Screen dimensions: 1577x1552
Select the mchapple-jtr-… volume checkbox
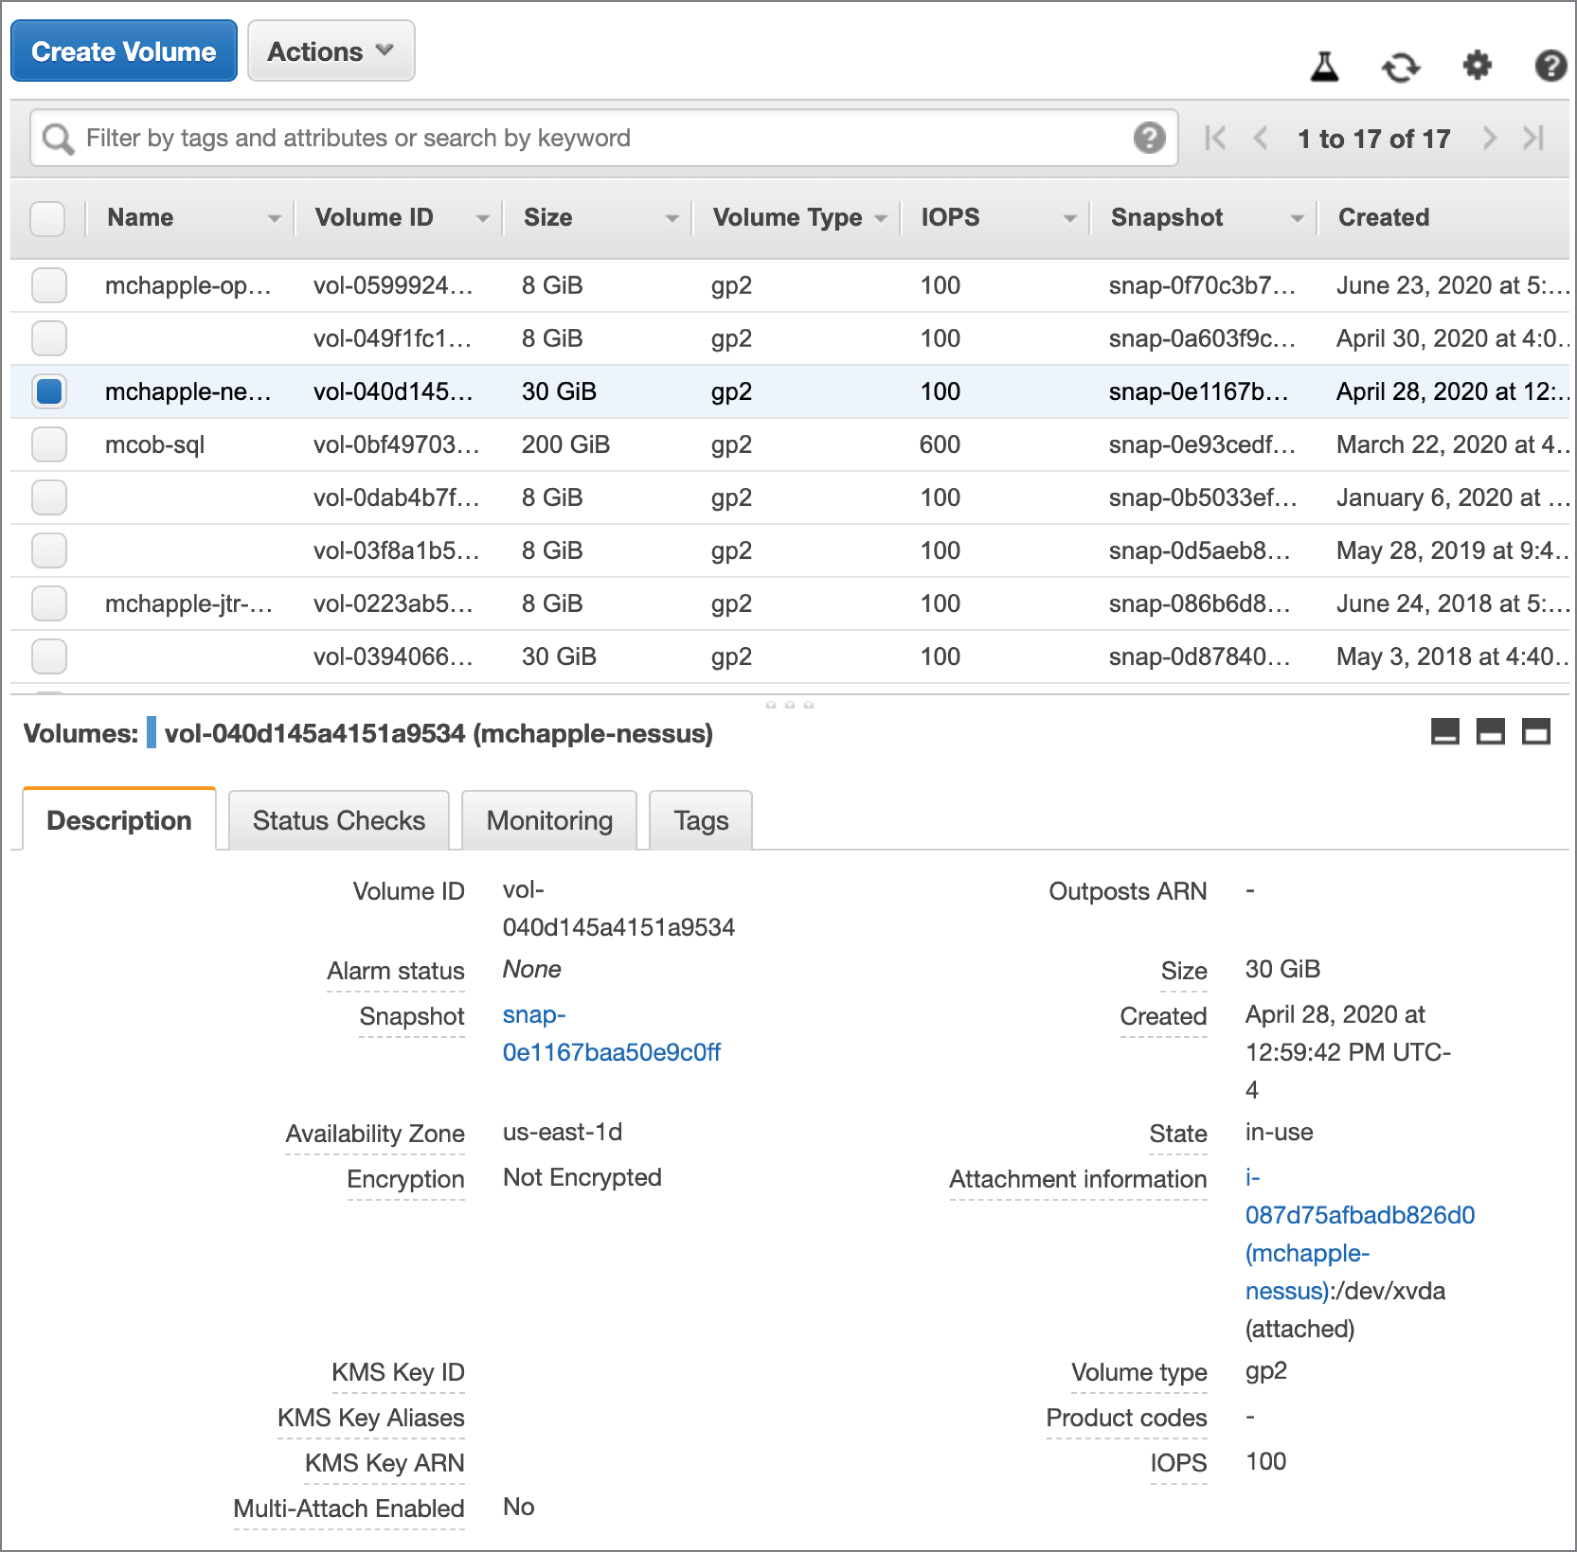(49, 603)
